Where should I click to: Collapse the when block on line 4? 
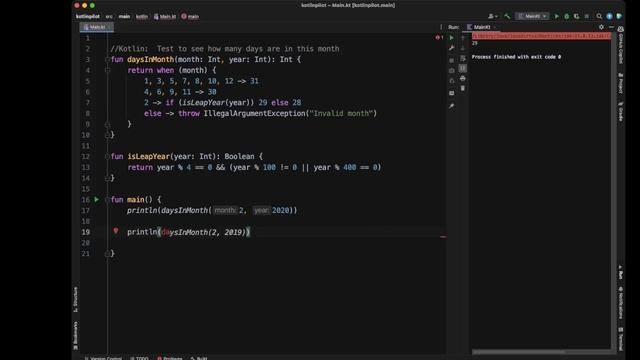pyautogui.click(x=108, y=70)
